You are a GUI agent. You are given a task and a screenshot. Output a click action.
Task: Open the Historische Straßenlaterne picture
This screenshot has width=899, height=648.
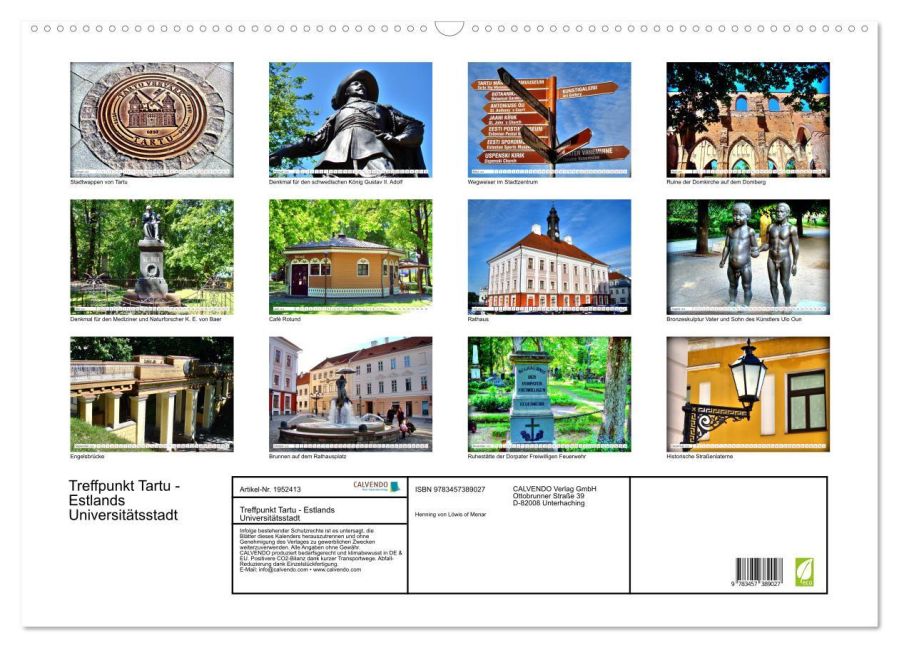click(x=747, y=394)
